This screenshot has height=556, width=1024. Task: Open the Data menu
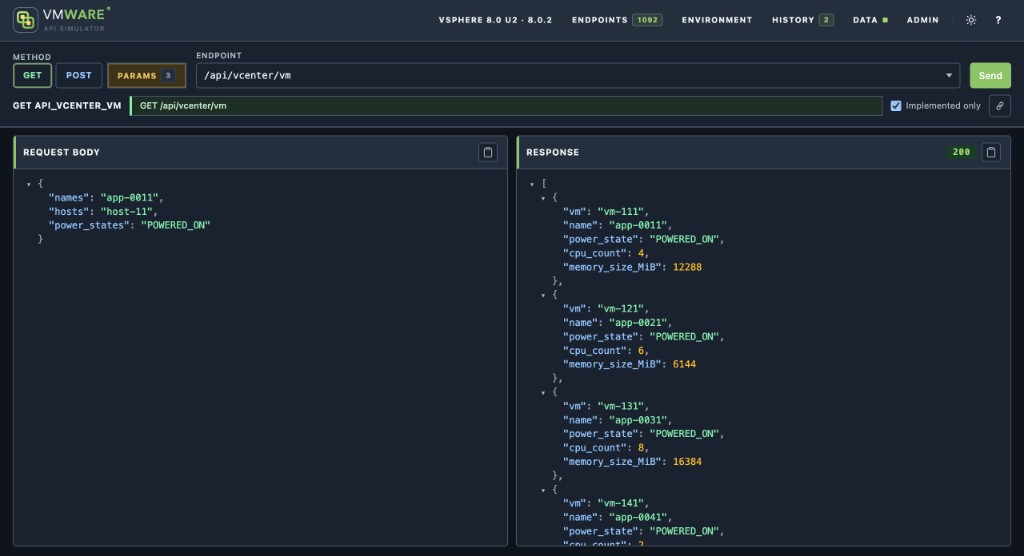point(870,20)
